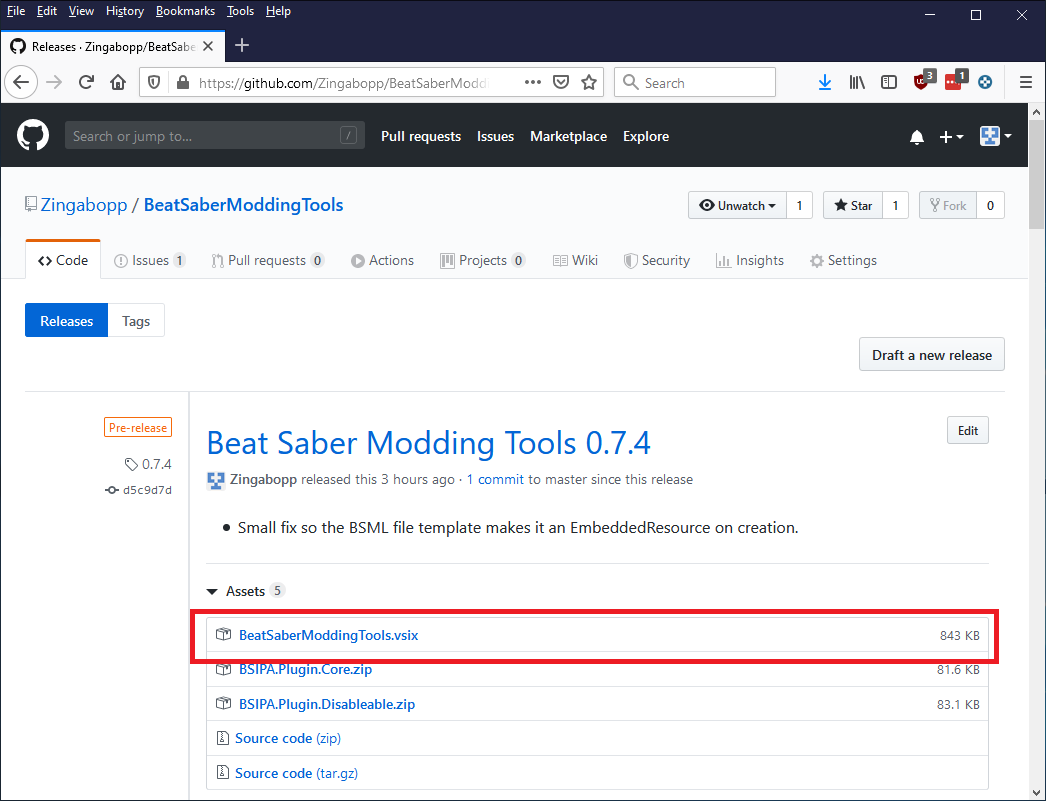
Task: Open the Insights tab
Action: (750, 260)
